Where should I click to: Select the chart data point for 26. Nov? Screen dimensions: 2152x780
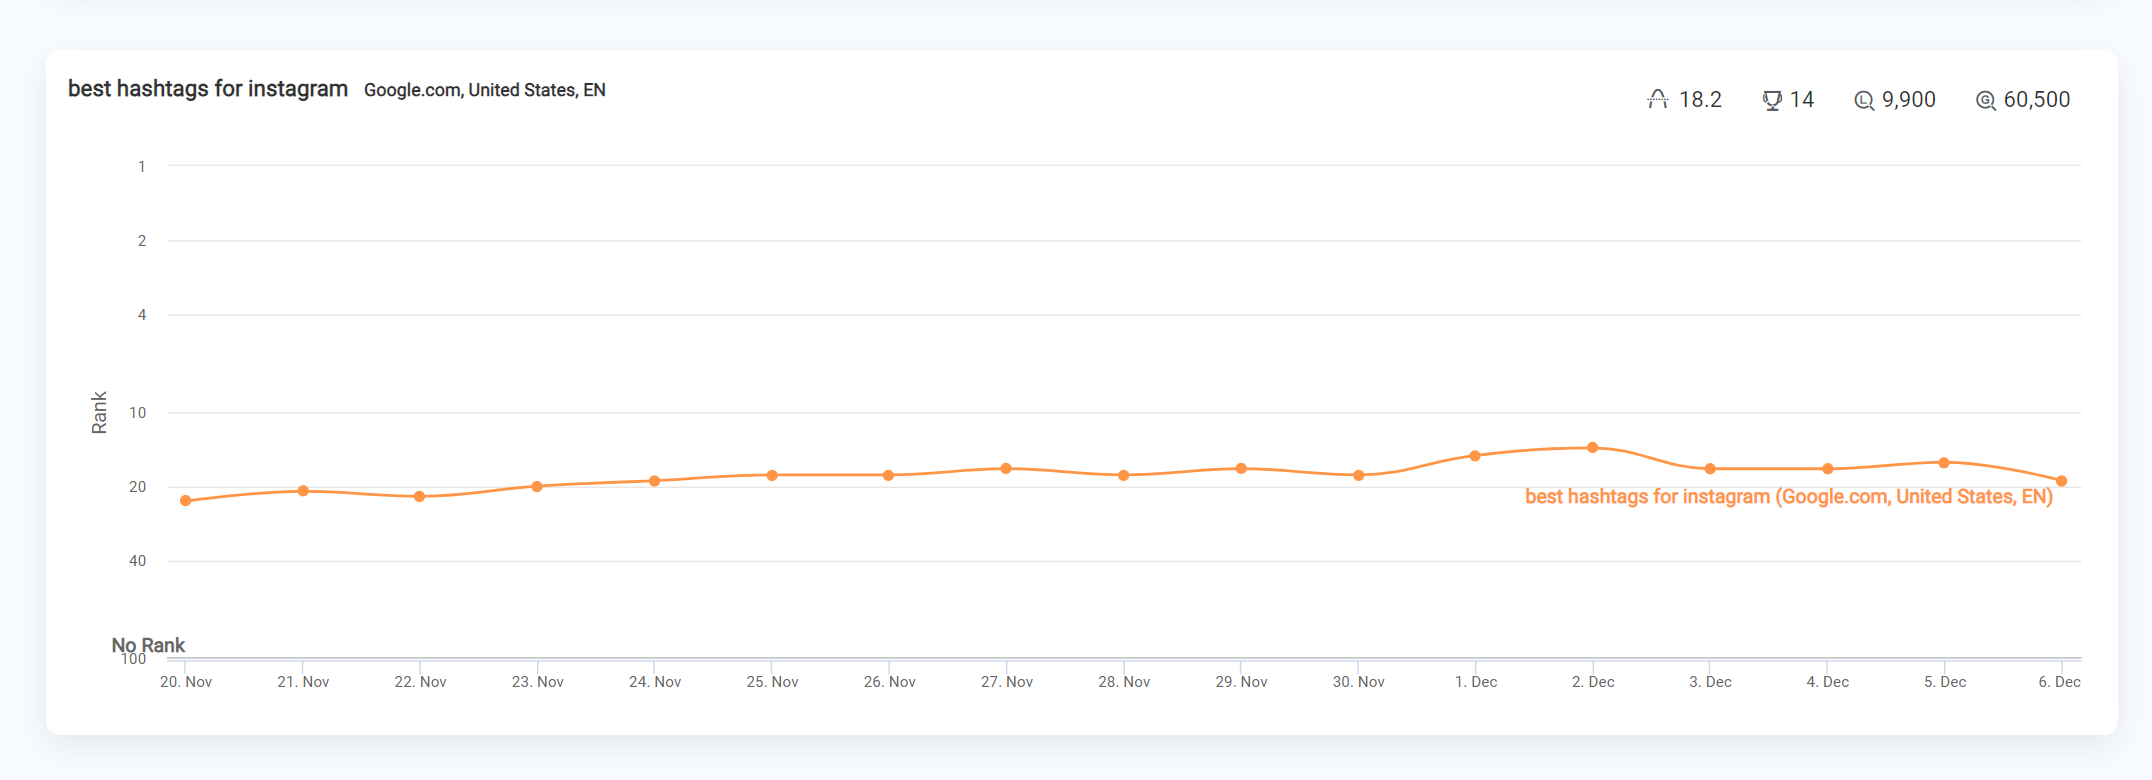pos(889,475)
